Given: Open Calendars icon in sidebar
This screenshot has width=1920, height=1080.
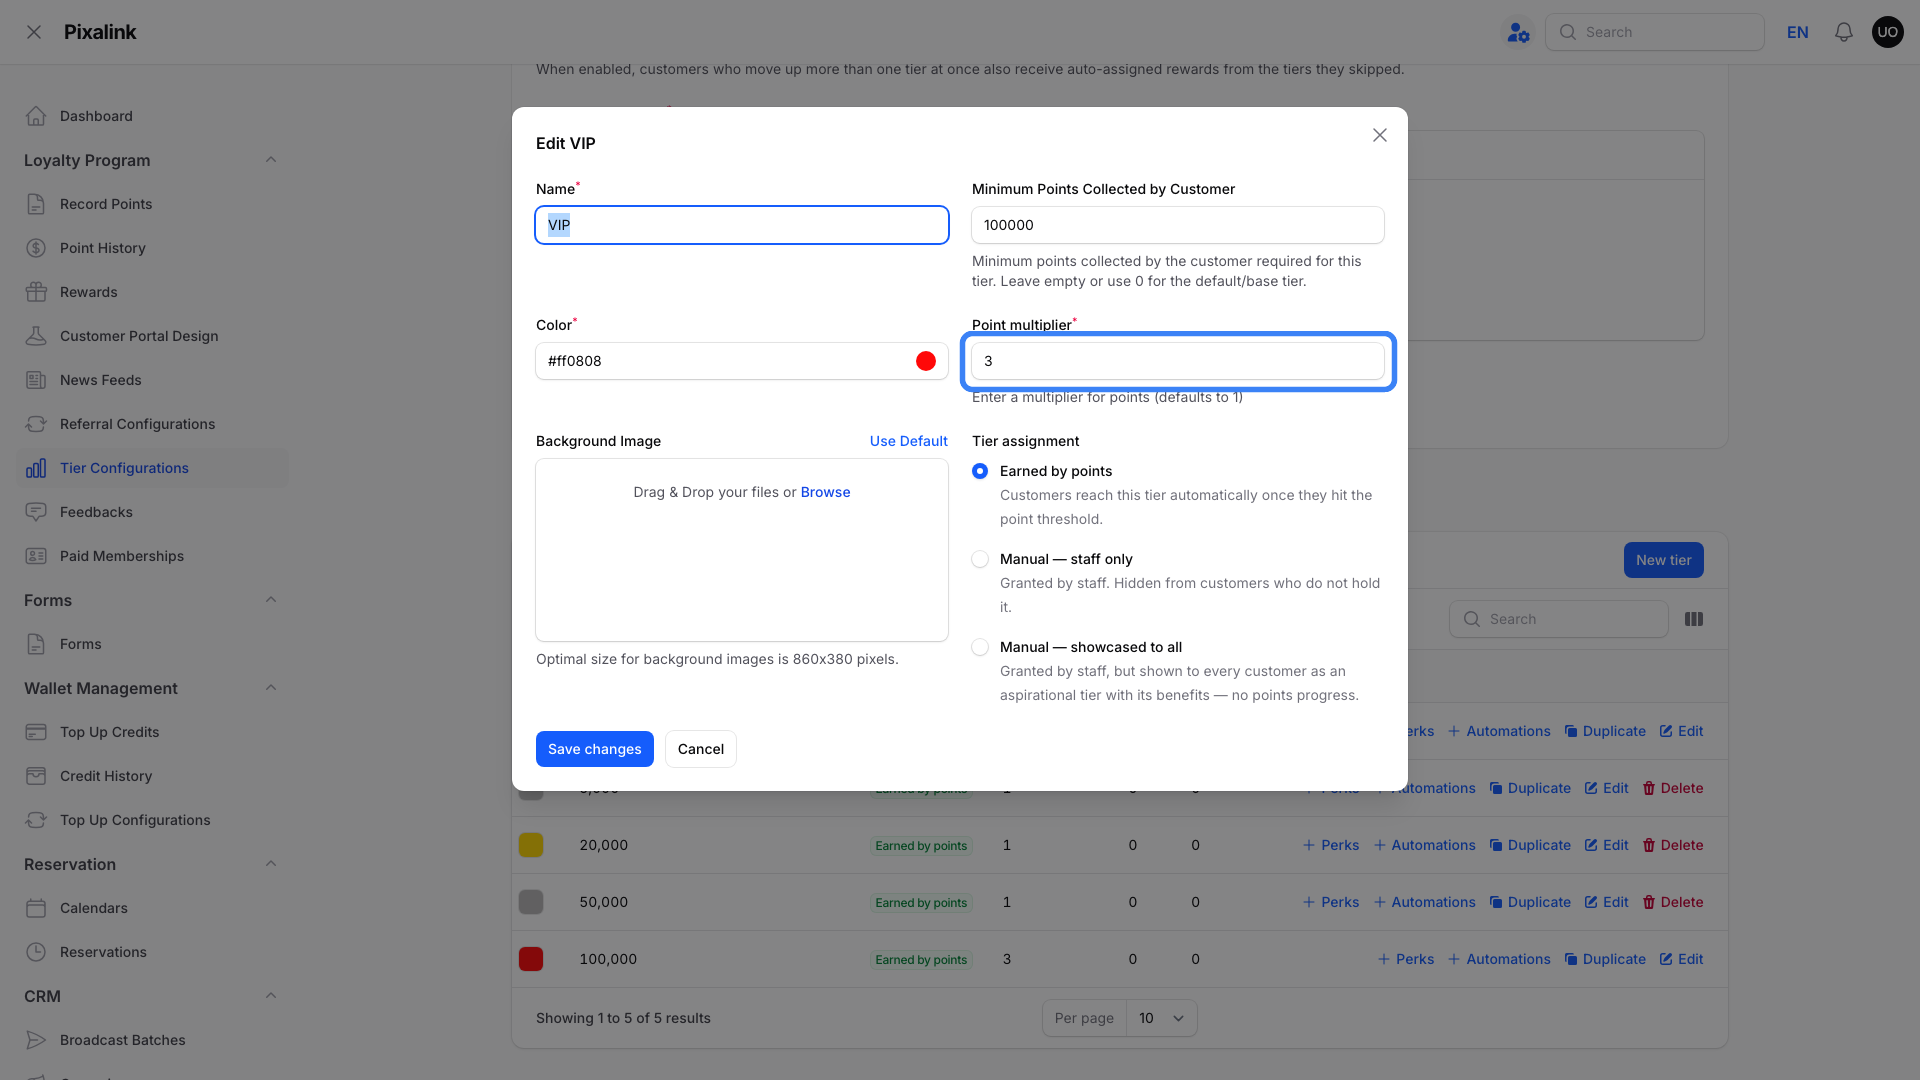Looking at the screenshot, I should [36, 908].
